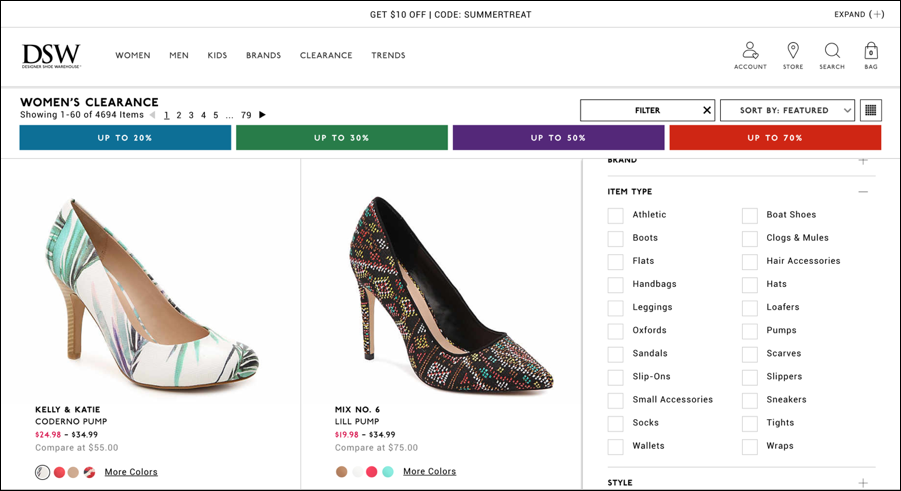Open the Brands menu

[263, 55]
